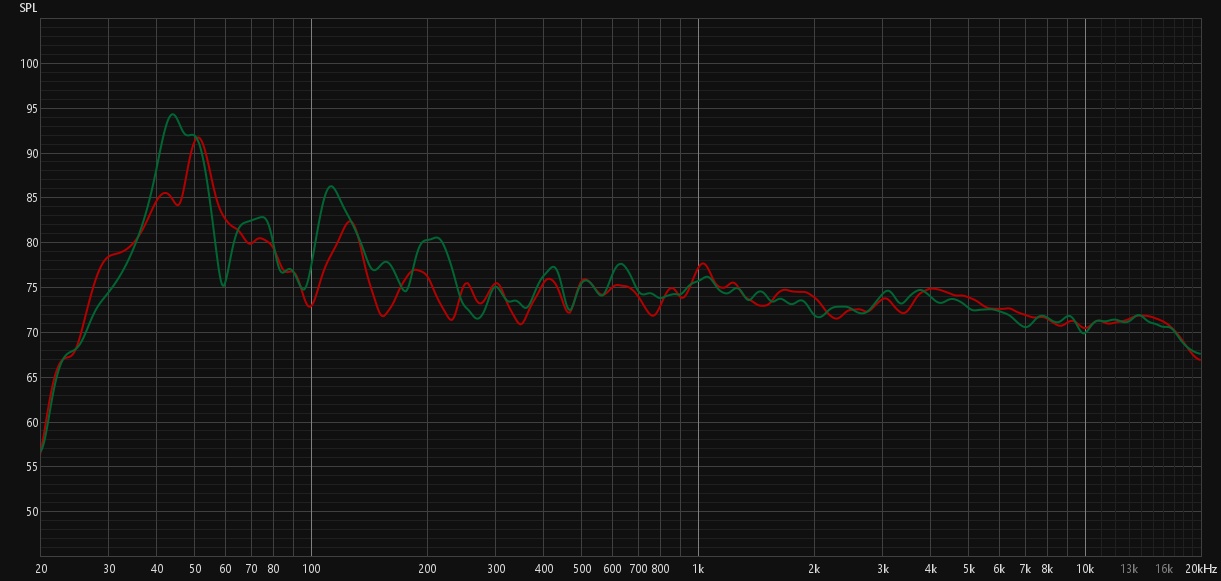Click the 60 value on SPL axis
Image resolution: width=1221 pixels, height=581 pixels.
pyautogui.click(x=31, y=423)
